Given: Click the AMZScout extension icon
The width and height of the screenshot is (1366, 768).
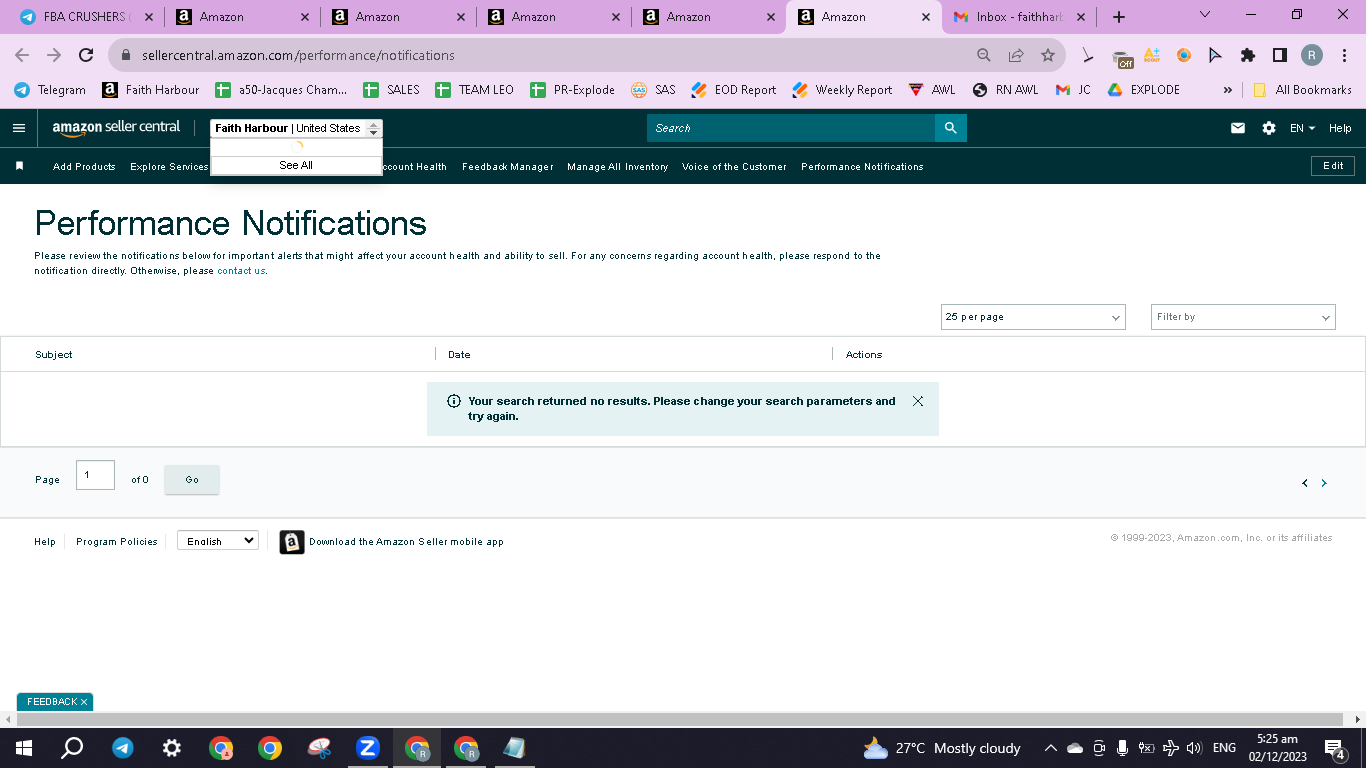Looking at the screenshot, I should 1152,56.
